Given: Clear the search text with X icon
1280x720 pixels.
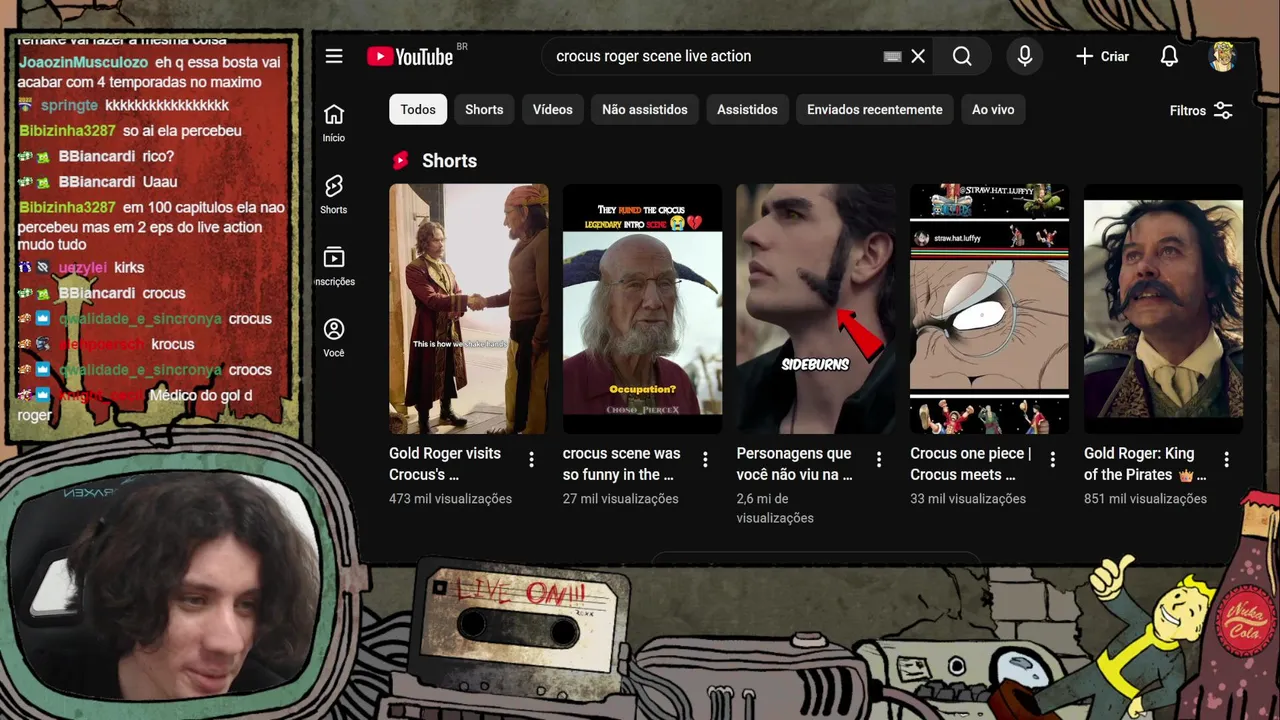Looking at the screenshot, I should pos(918,57).
